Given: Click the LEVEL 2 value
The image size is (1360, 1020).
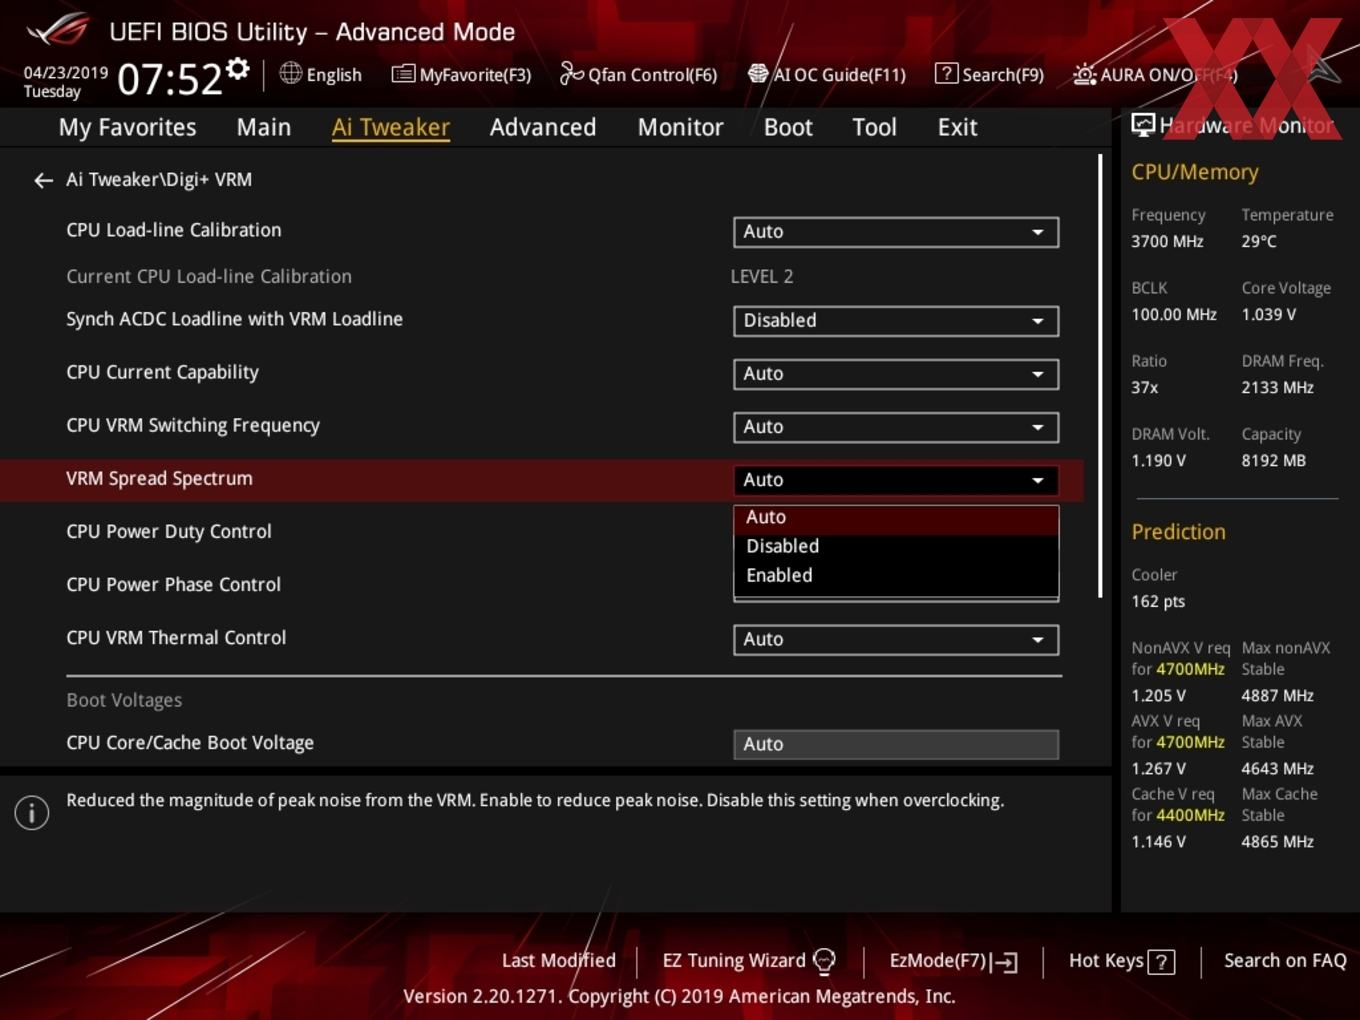Looking at the screenshot, I should [762, 277].
